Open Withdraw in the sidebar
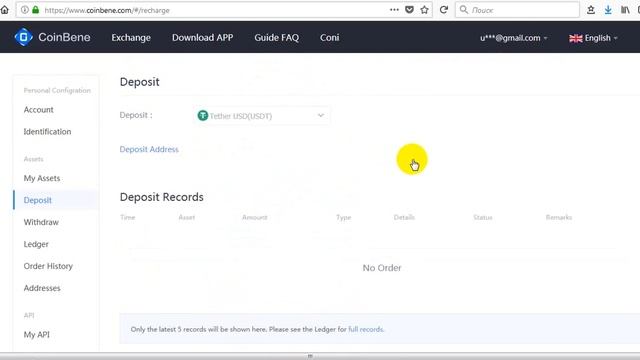Image resolution: width=640 pixels, height=360 pixels. pos(41,222)
